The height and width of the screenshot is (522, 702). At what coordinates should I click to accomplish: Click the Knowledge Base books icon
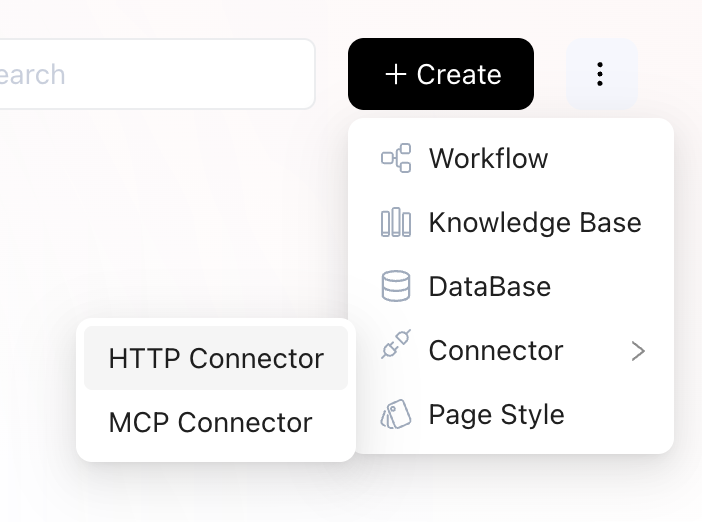click(396, 222)
